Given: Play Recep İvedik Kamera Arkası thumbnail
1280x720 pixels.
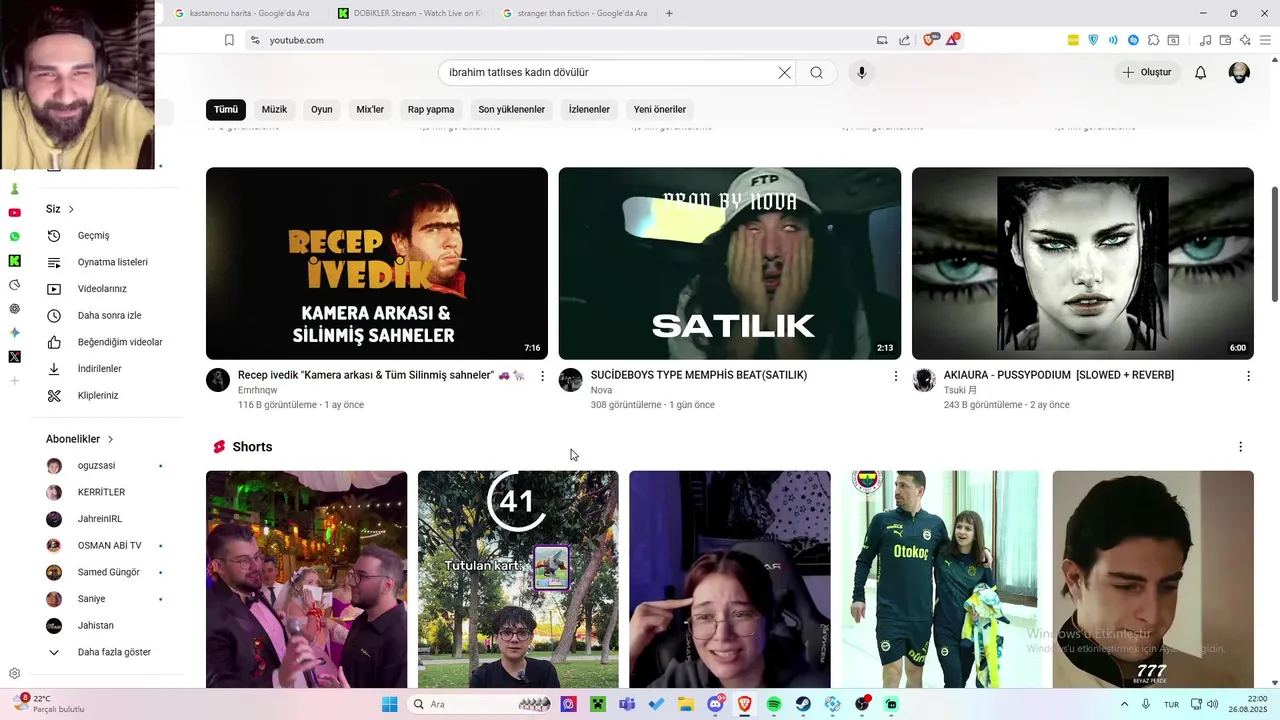Looking at the screenshot, I should click(377, 263).
